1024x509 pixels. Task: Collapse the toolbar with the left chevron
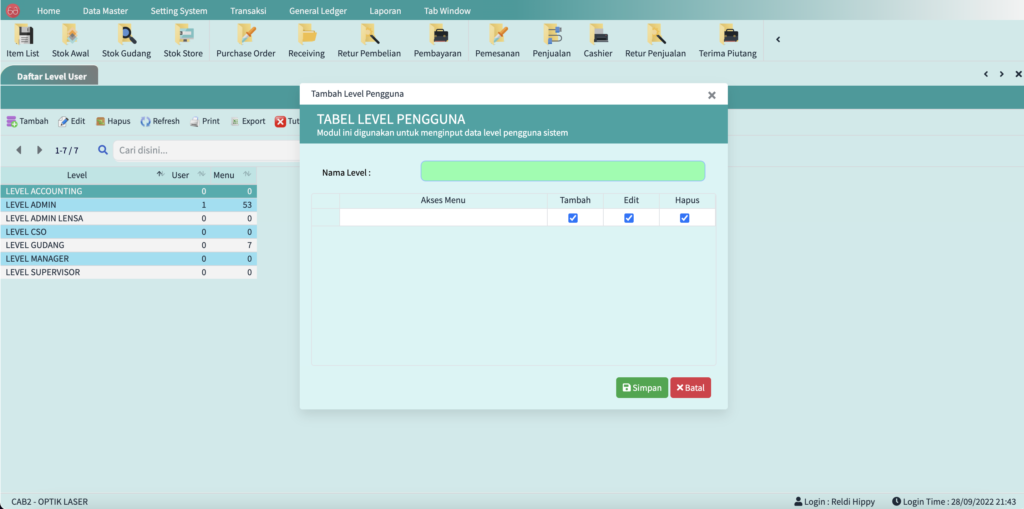coord(778,40)
